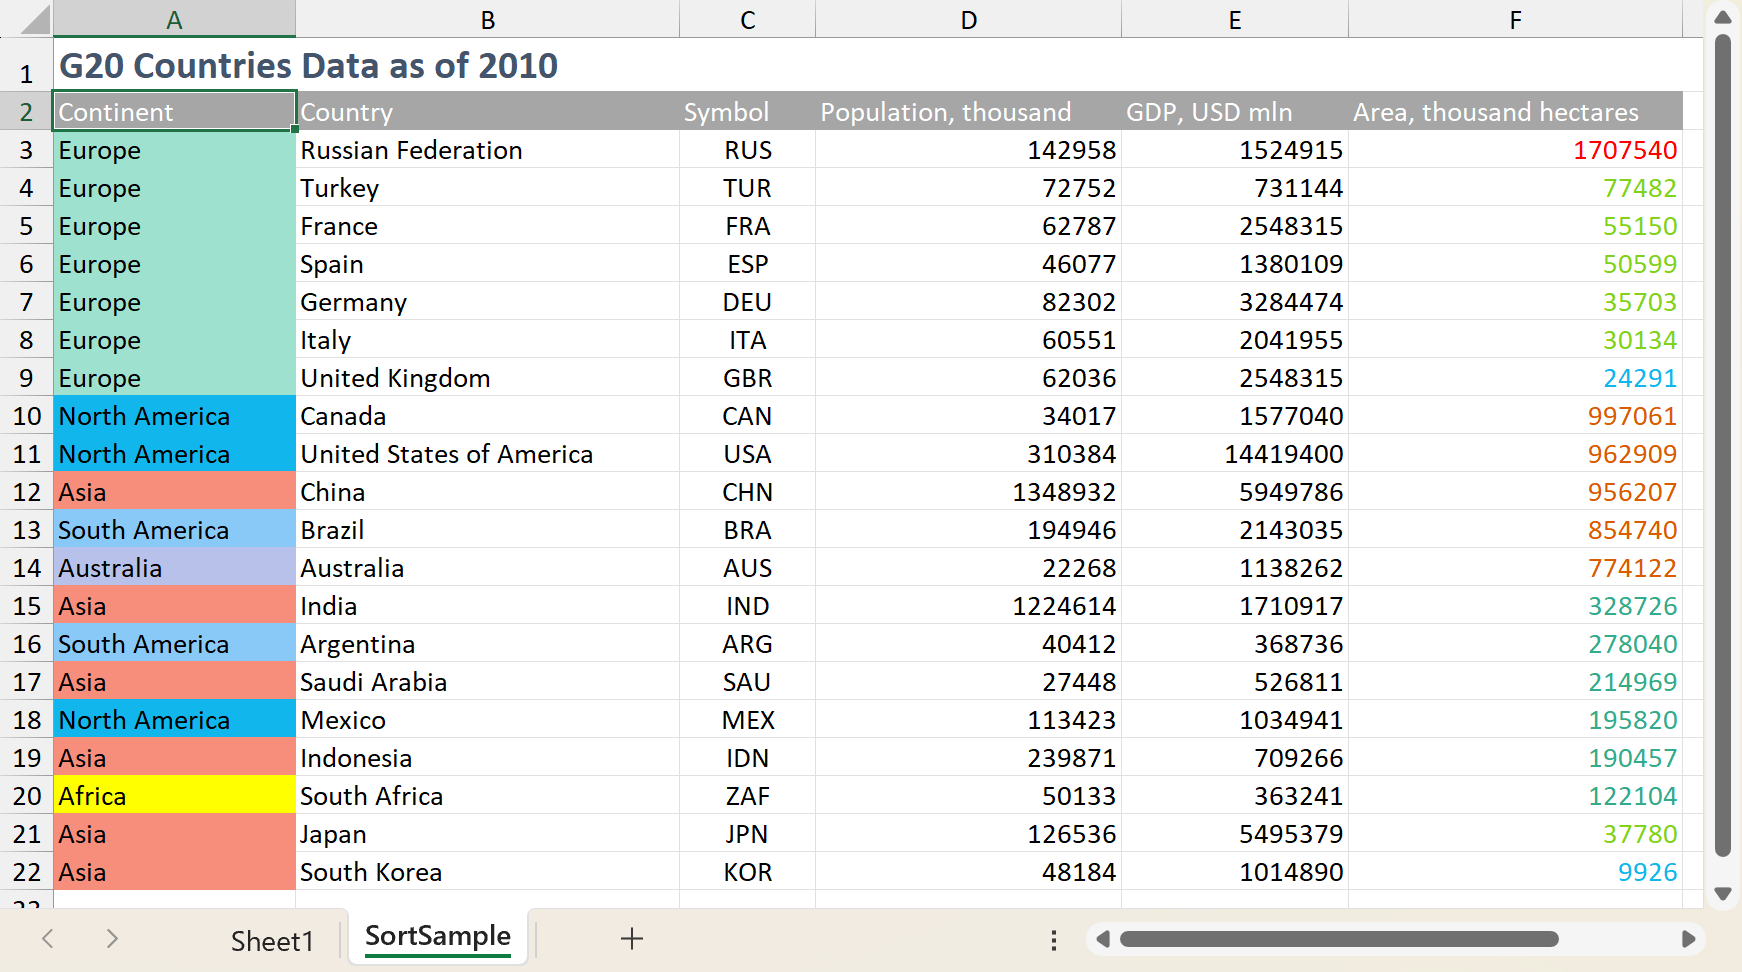Click the add new sheet plus icon
Screen dimensions: 1742x972
click(x=631, y=938)
